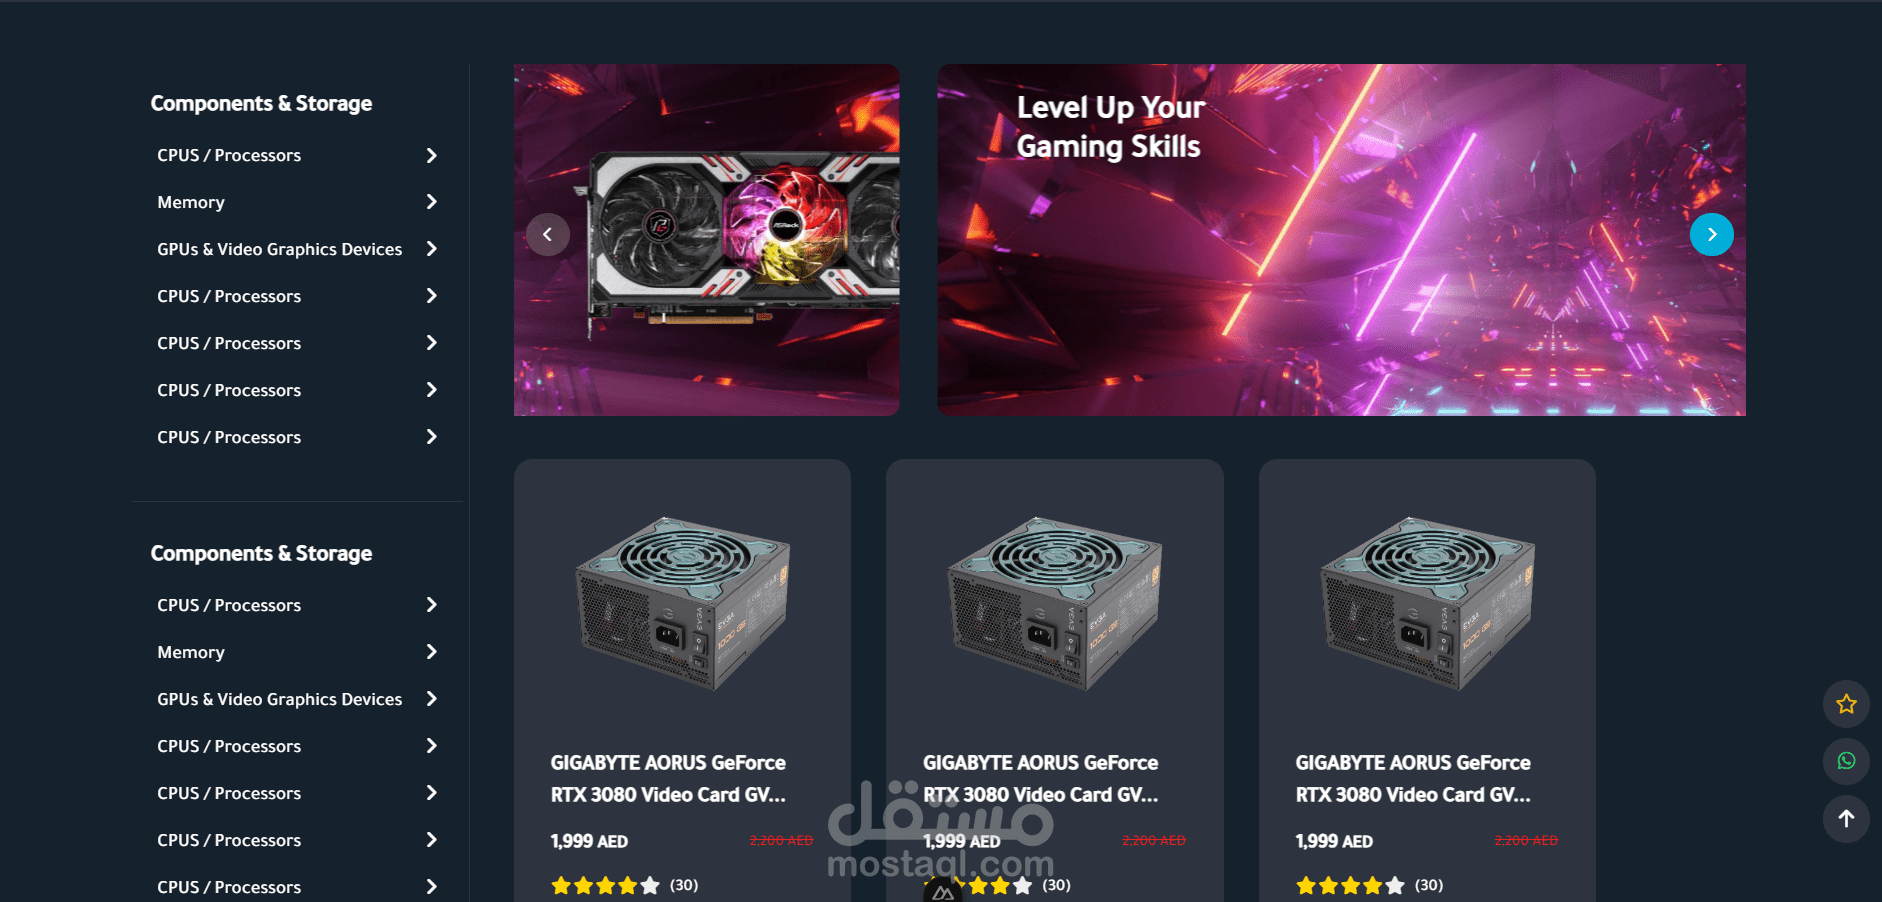Go to previous banner slide arrow

pos(548,235)
